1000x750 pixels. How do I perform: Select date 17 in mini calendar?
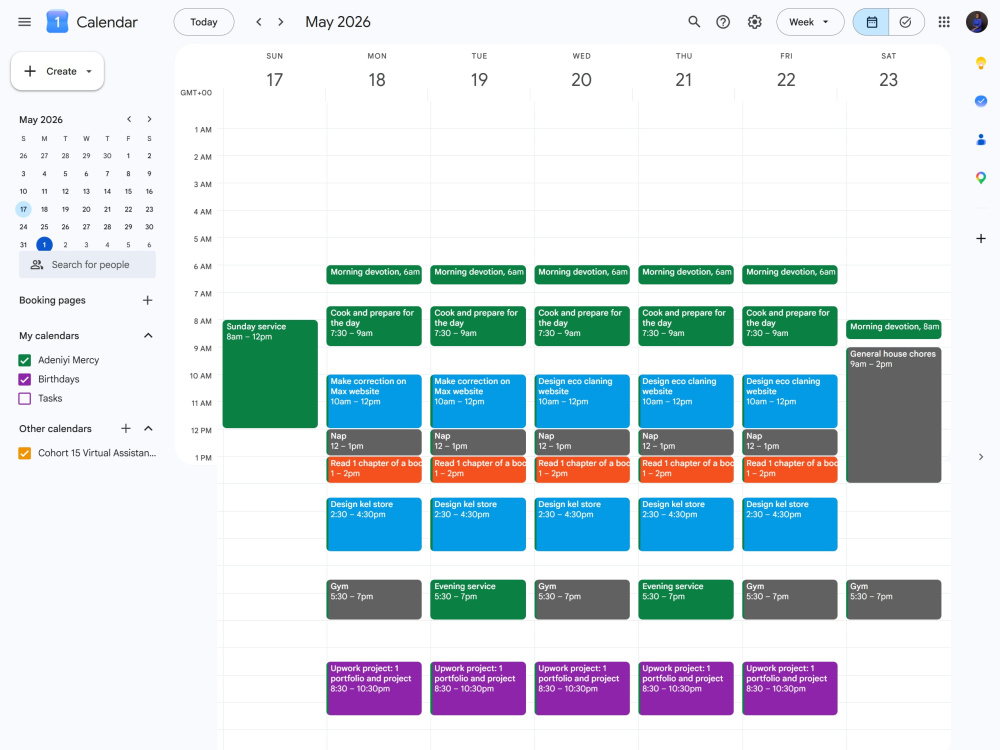tap(23, 209)
